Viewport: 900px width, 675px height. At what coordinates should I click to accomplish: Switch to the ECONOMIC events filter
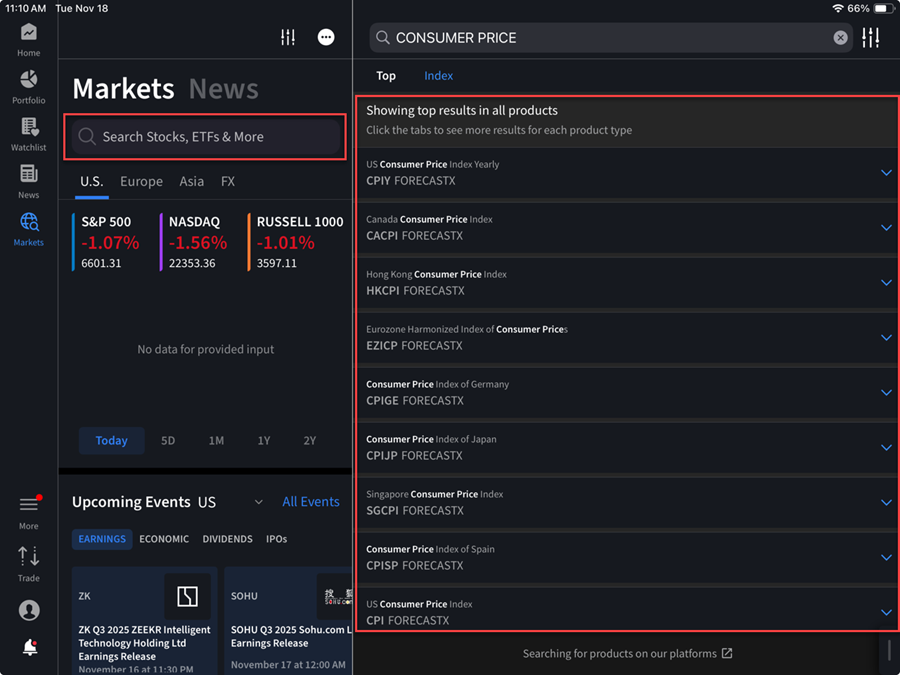click(x=164, y=538)
